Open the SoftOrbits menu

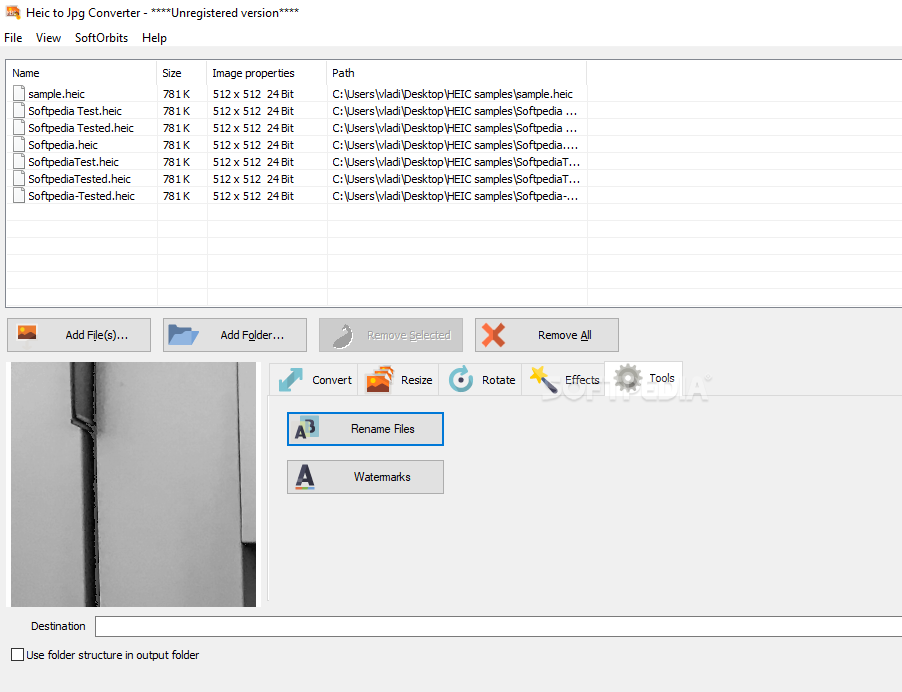[101, 38]
